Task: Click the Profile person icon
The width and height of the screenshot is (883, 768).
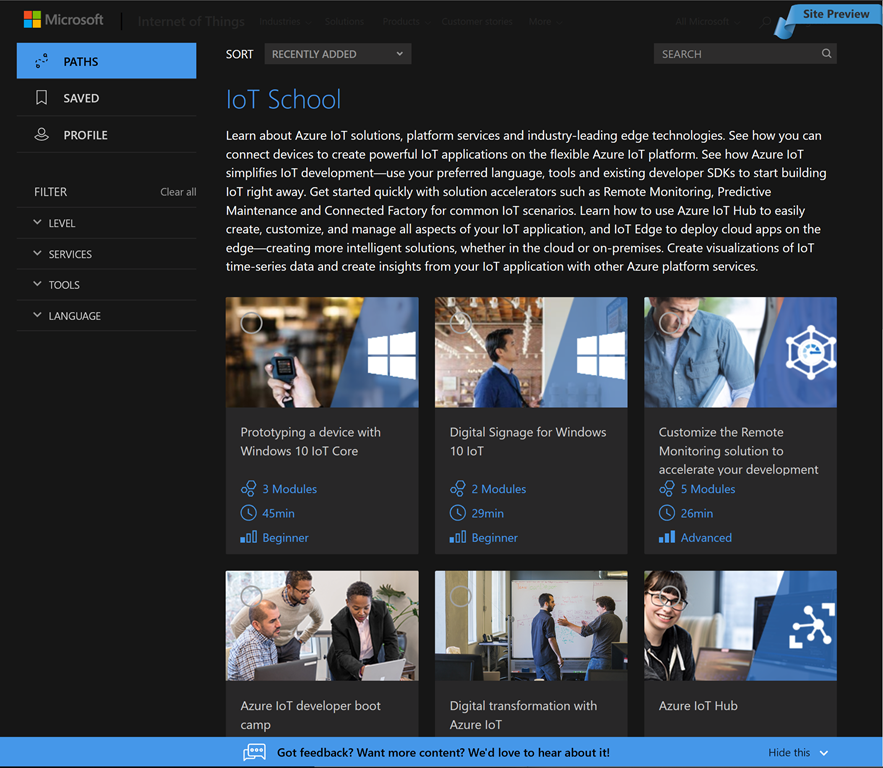Action: pyautogui.click(x=41, y=135)
